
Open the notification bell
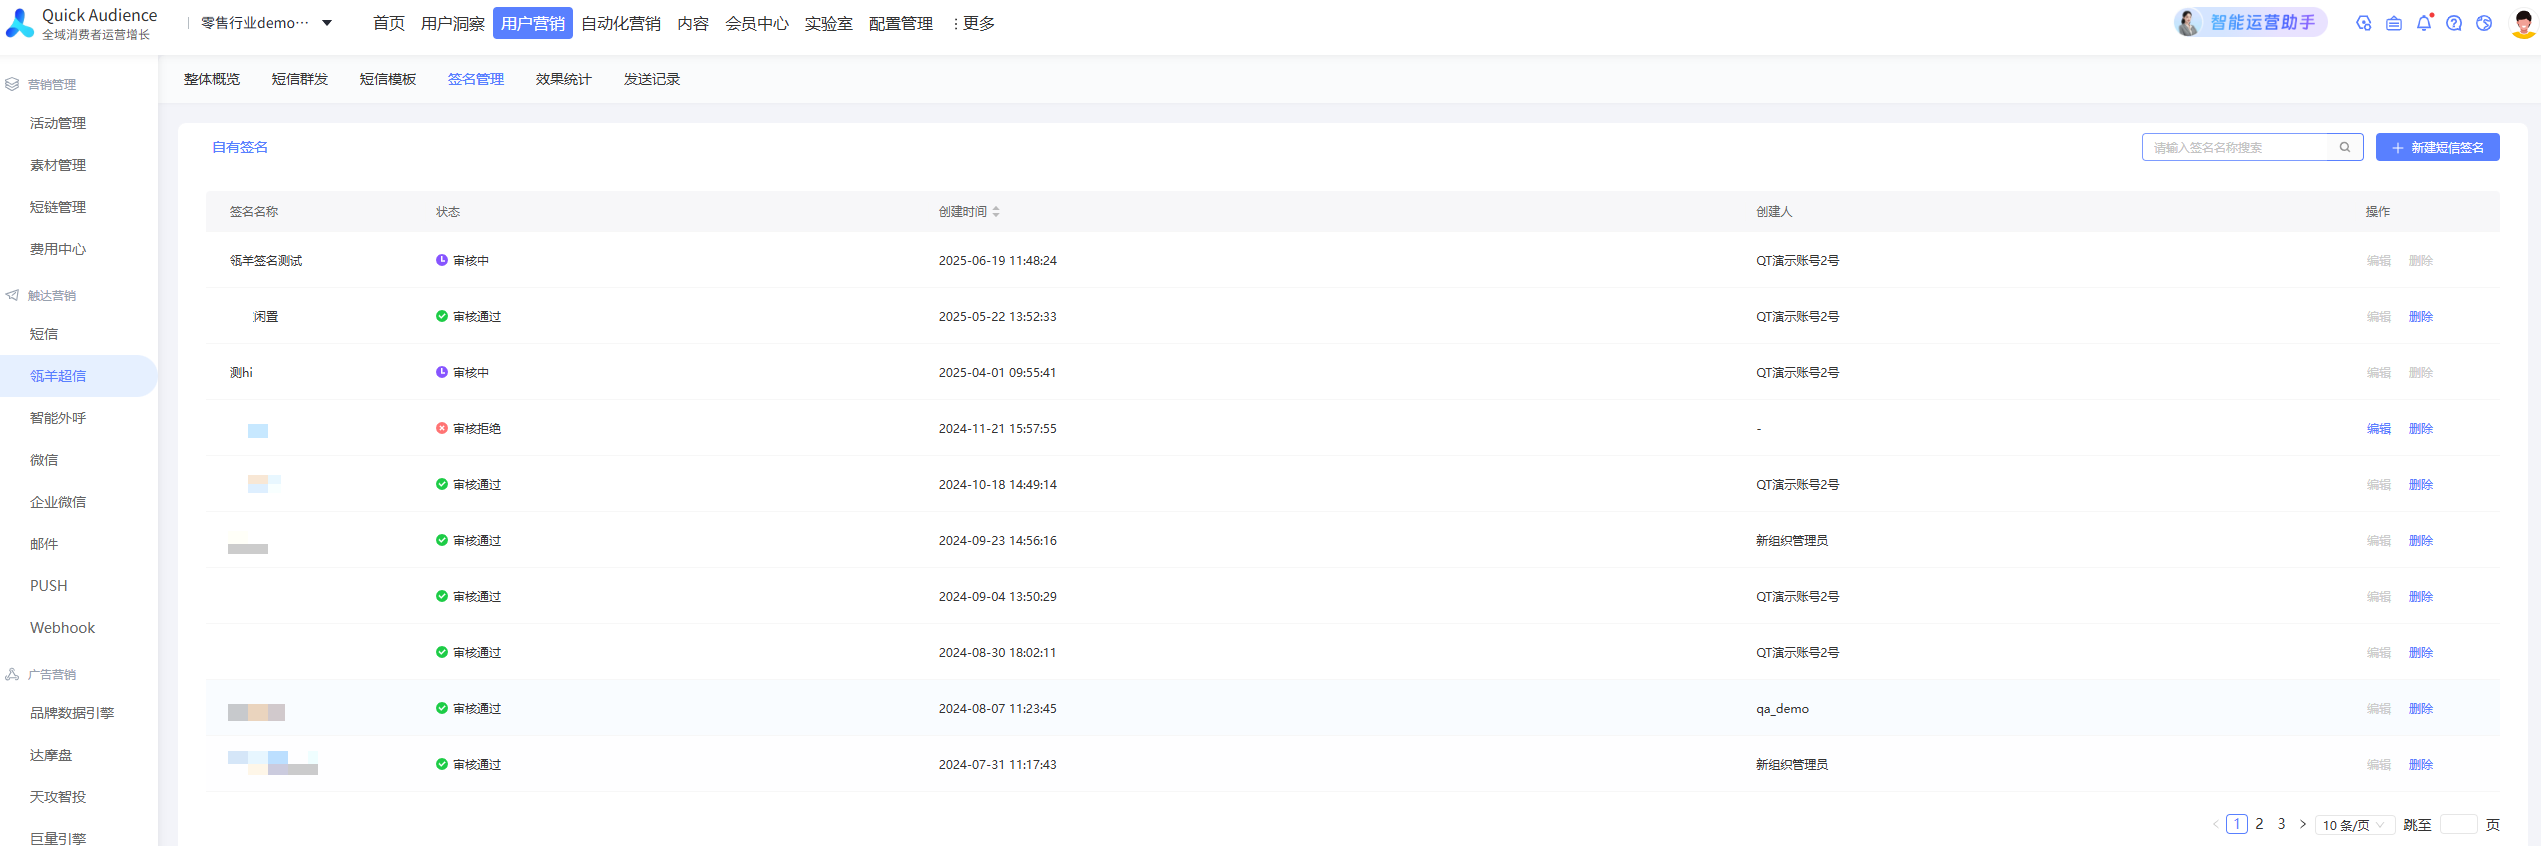(2424, 23)
